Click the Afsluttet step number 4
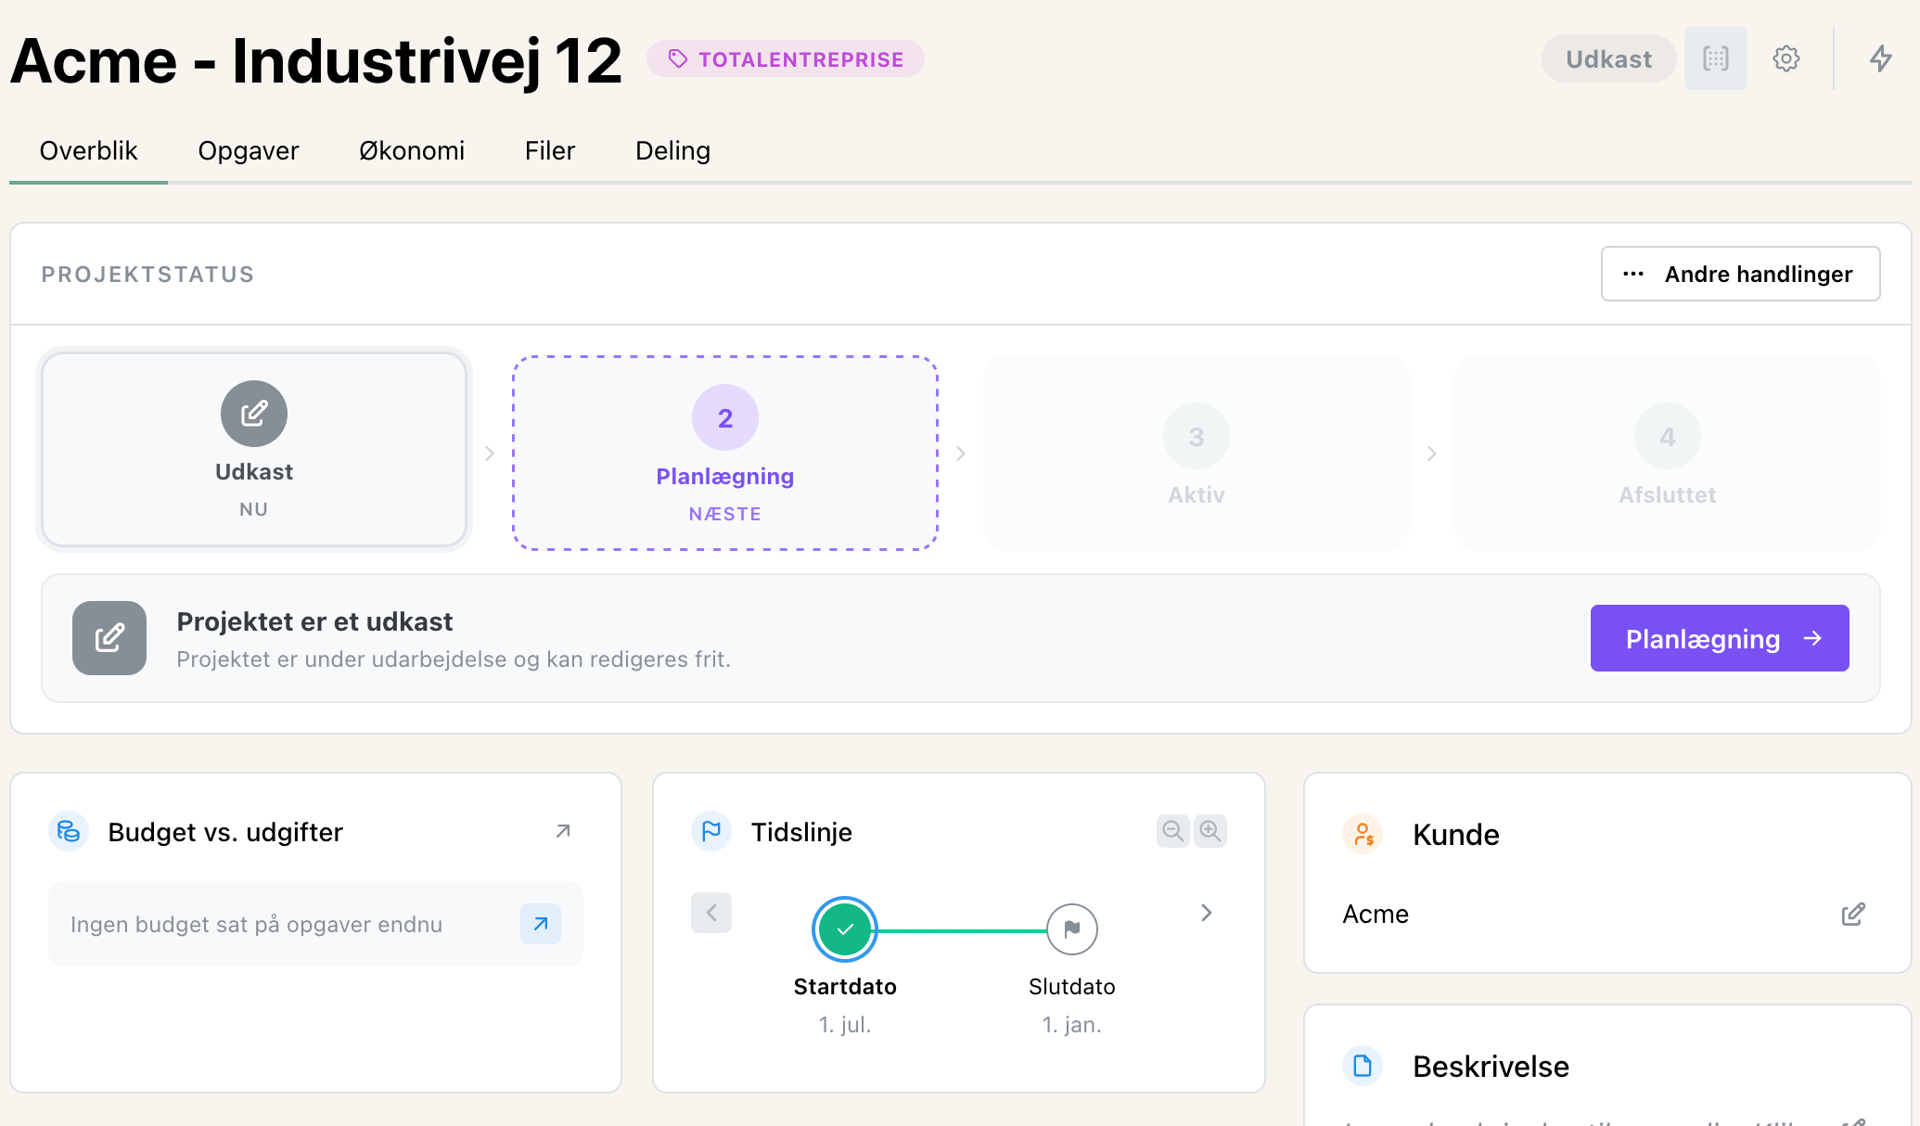The width and height of the screenshot is (1920, 1126). coord(1667,437)
